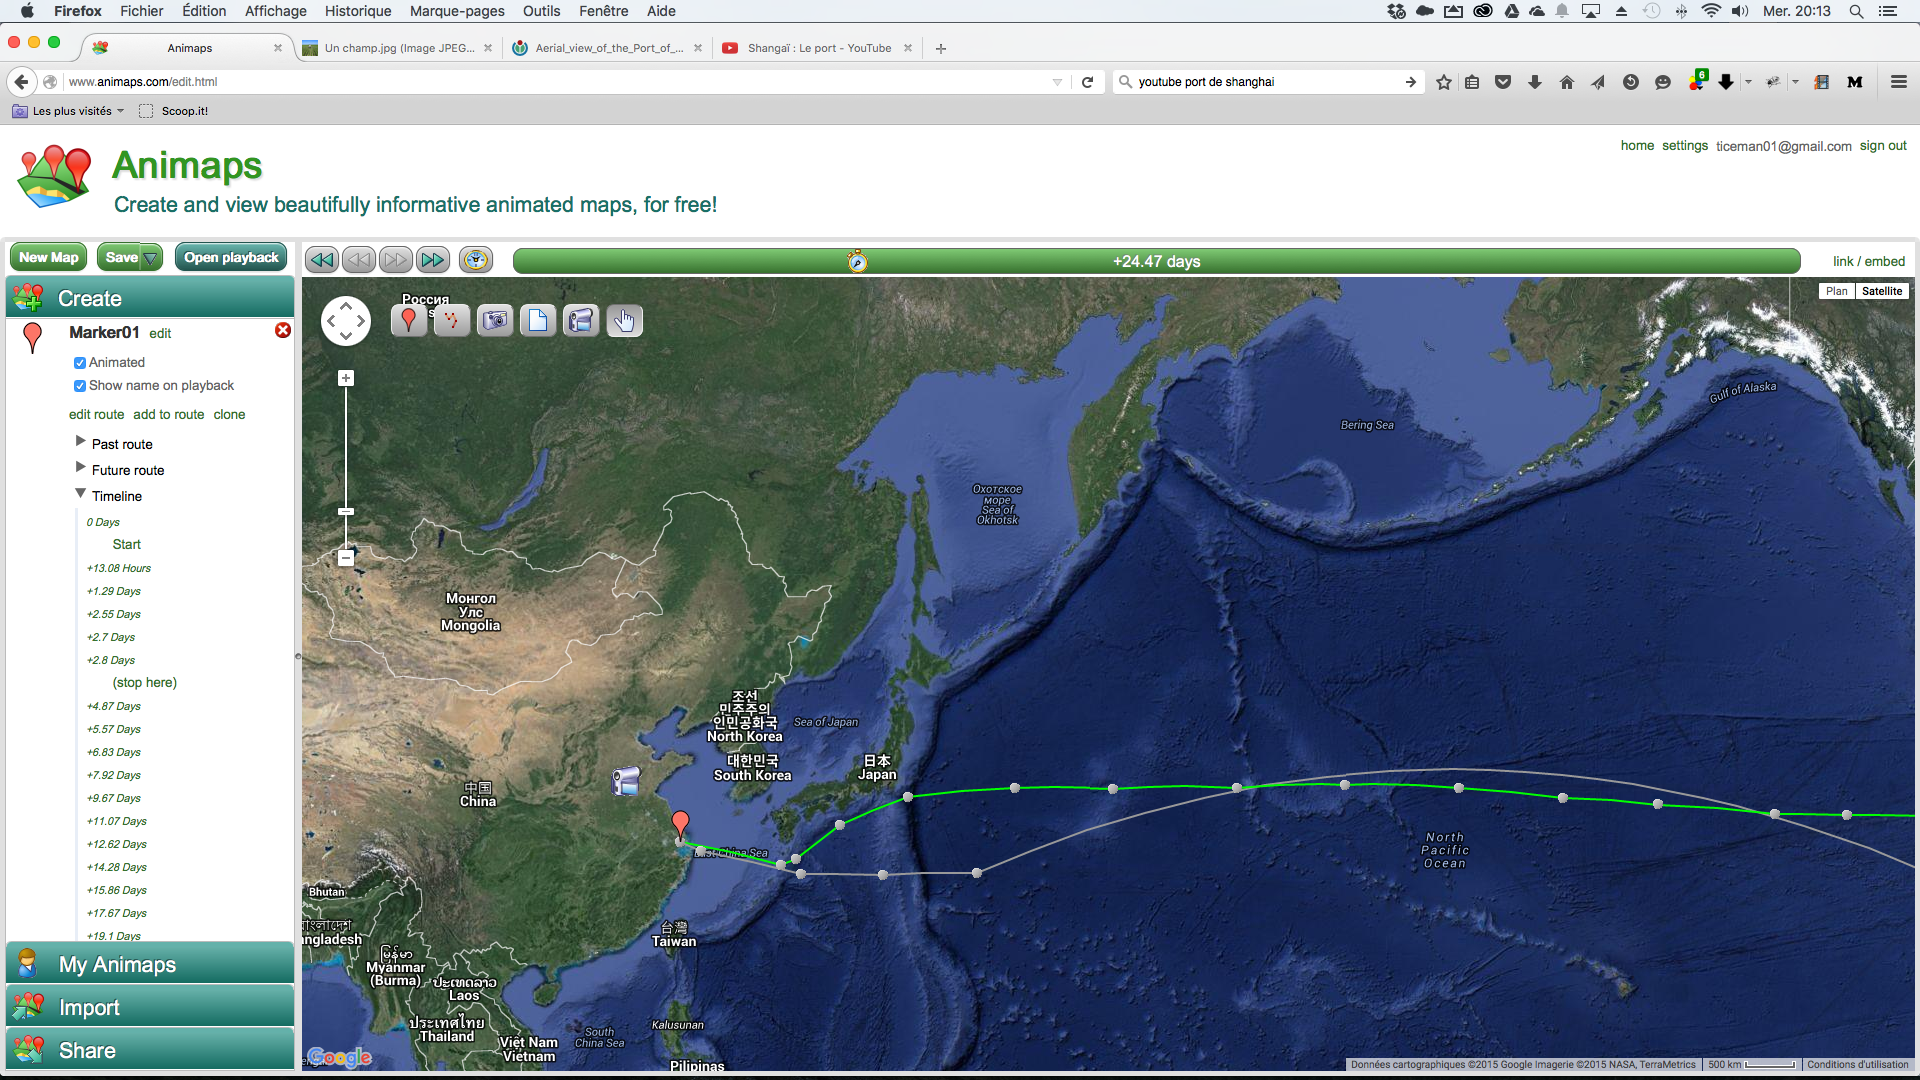
Task: Select the hand pan tool
Action: [625, 320]
